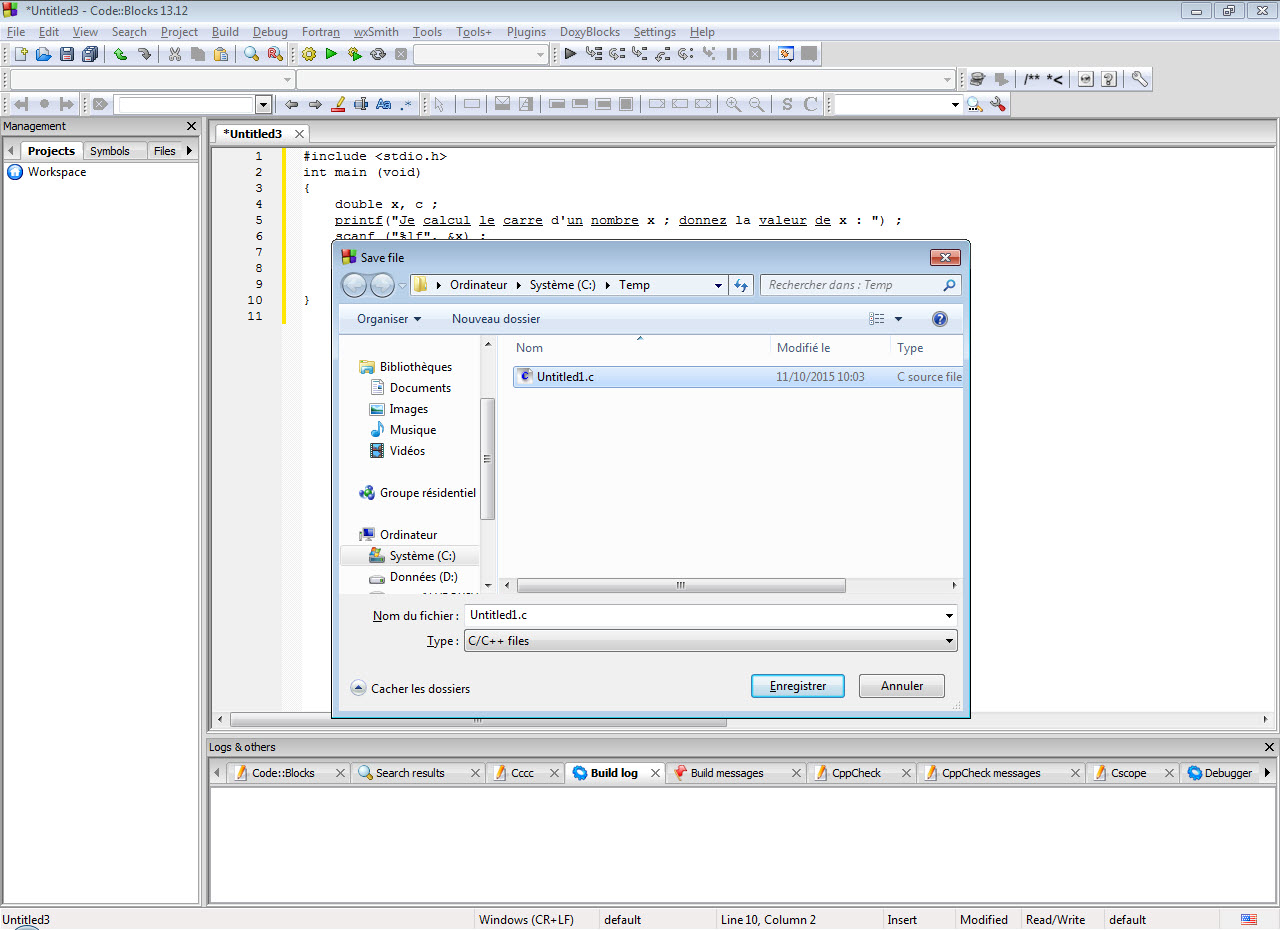Click the navigation pane vertical scrollbar
1280x930 pixels.
(x=488, y=459)
